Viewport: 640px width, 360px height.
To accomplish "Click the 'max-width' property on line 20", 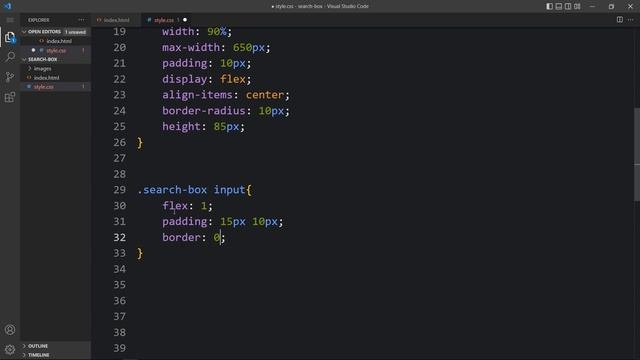I will [191, 48].
